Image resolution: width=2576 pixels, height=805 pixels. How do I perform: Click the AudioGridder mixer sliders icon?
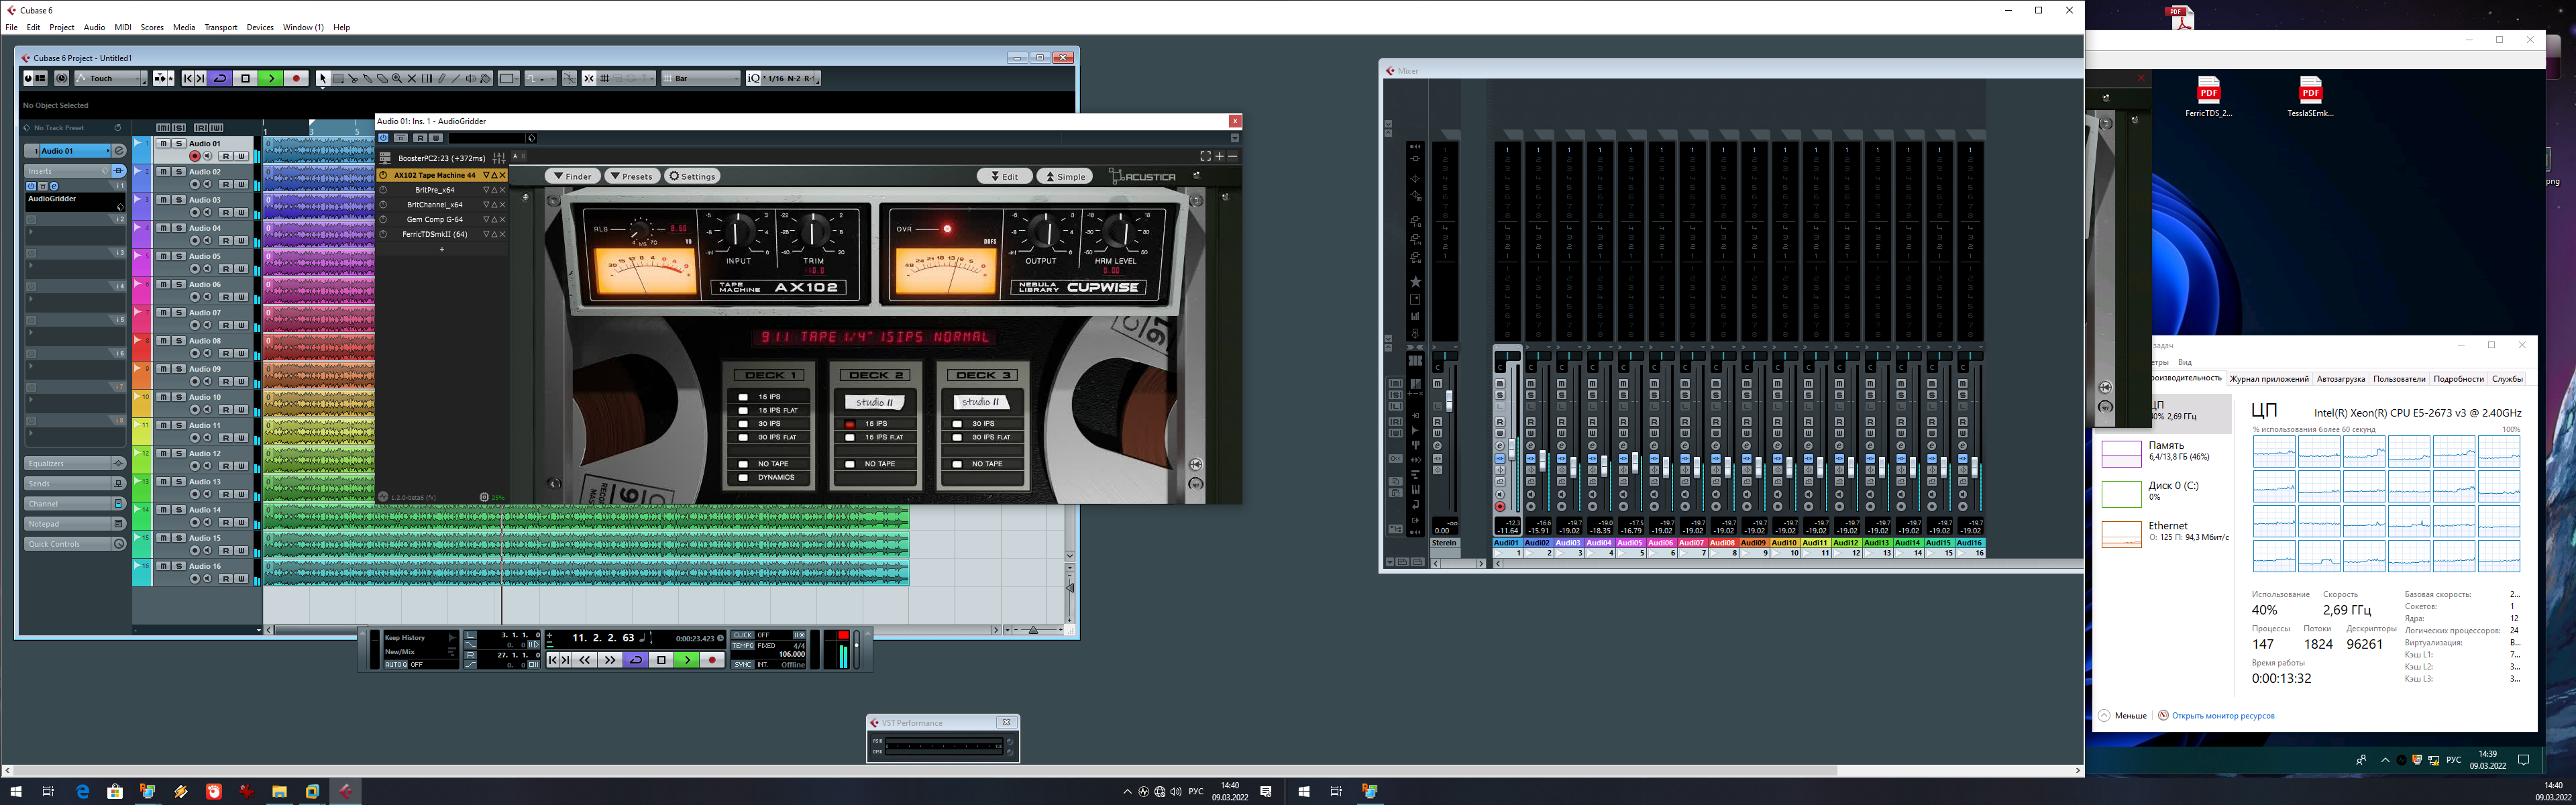pyautogui.click(x=499, y=158)
